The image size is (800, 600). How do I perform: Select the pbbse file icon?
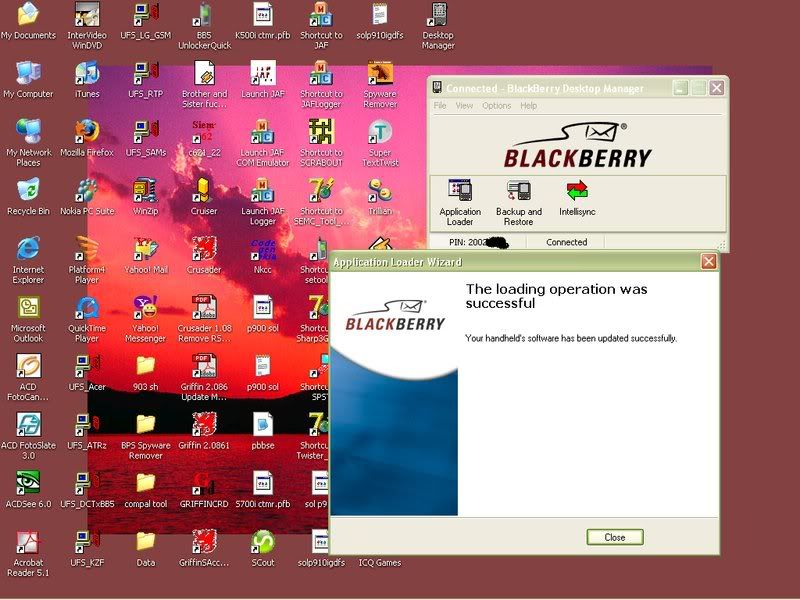point(263,432)
